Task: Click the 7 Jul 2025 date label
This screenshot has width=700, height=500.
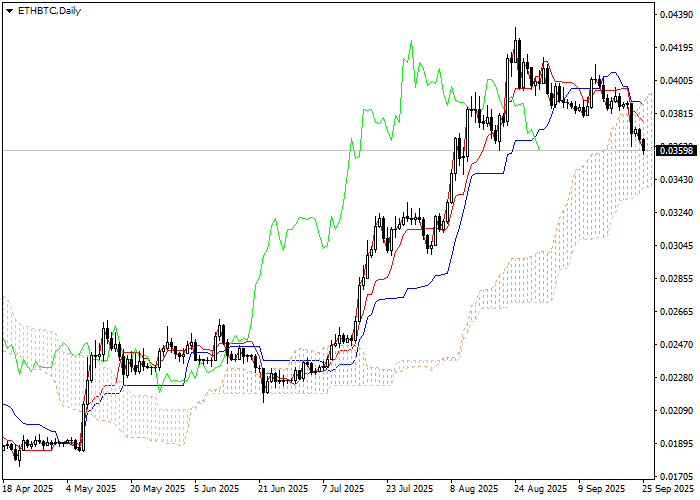Action: 345,489
